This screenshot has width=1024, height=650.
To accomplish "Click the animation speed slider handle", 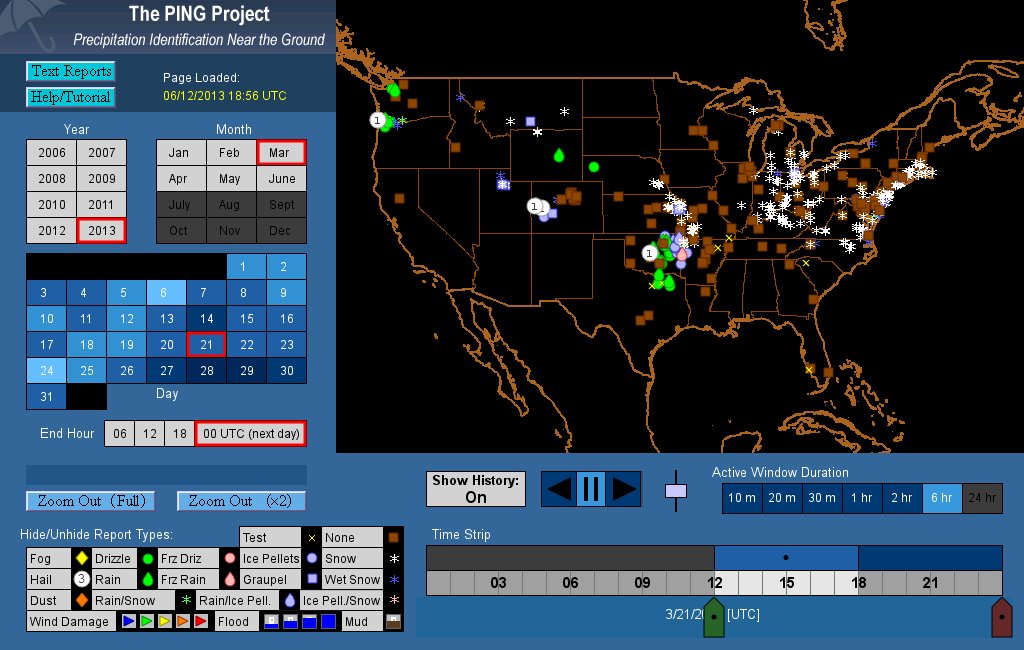I will pos(676,490).
